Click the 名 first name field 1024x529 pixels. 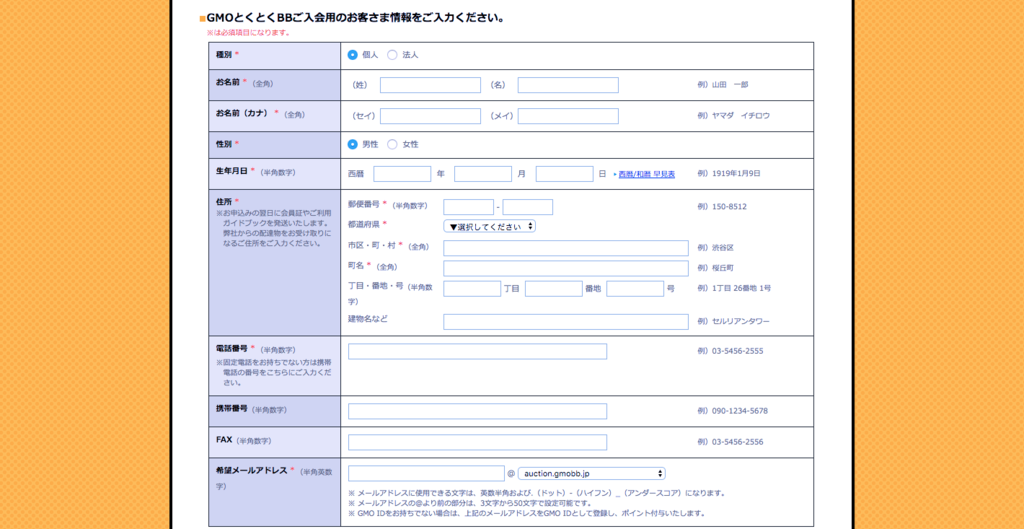[568, 85]
